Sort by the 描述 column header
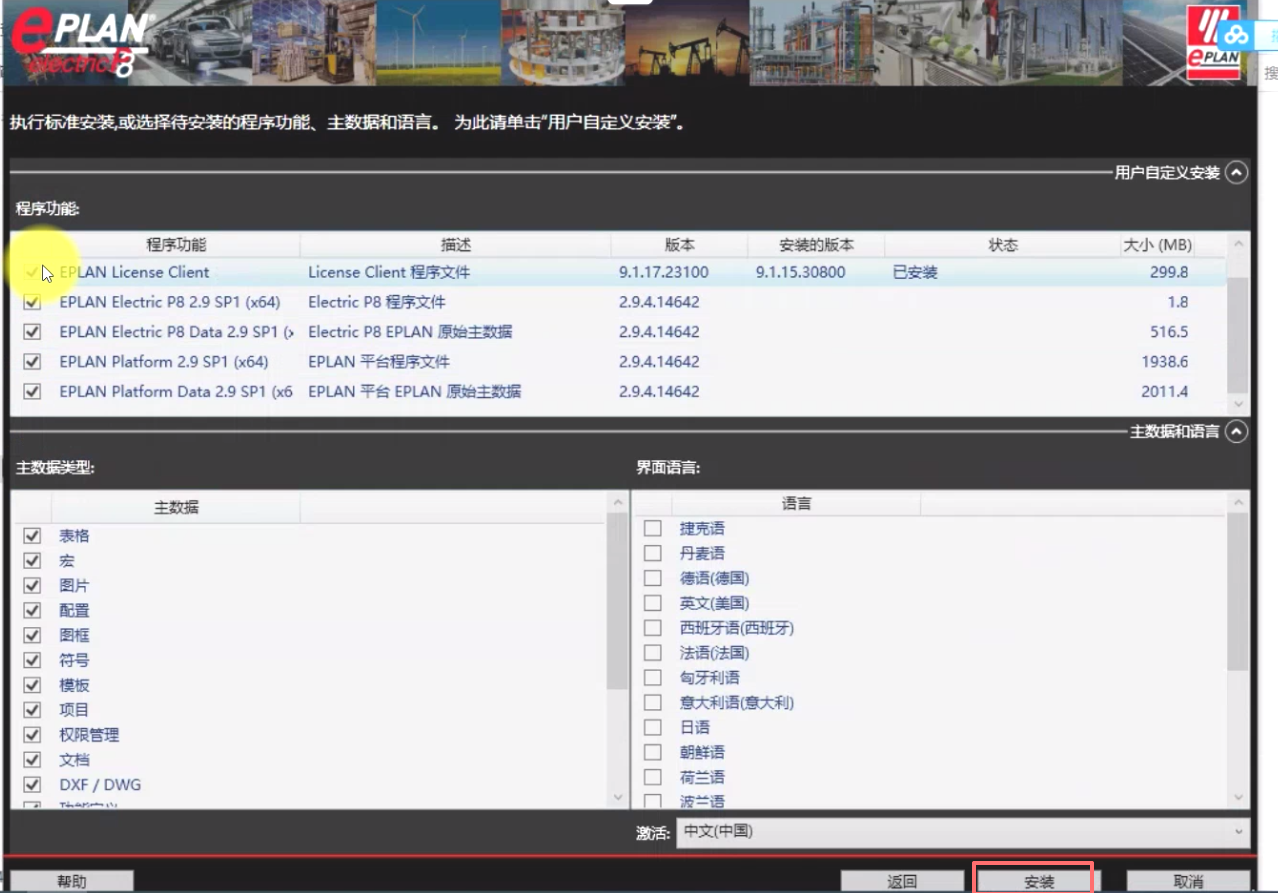 456,245
